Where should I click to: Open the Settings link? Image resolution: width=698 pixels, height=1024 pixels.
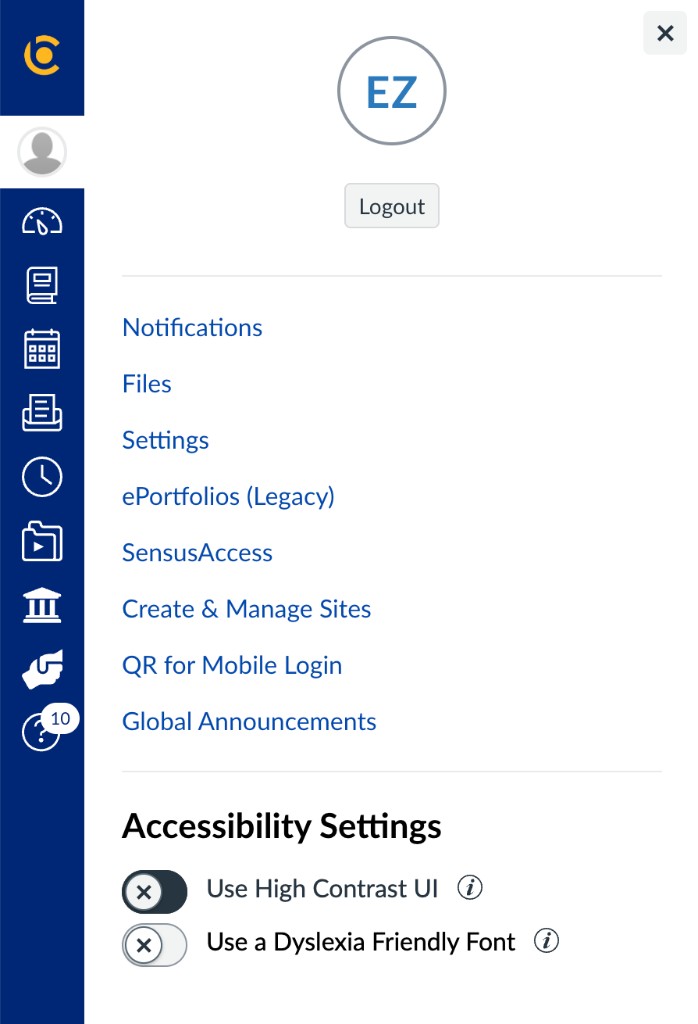(x=165, y=440)
